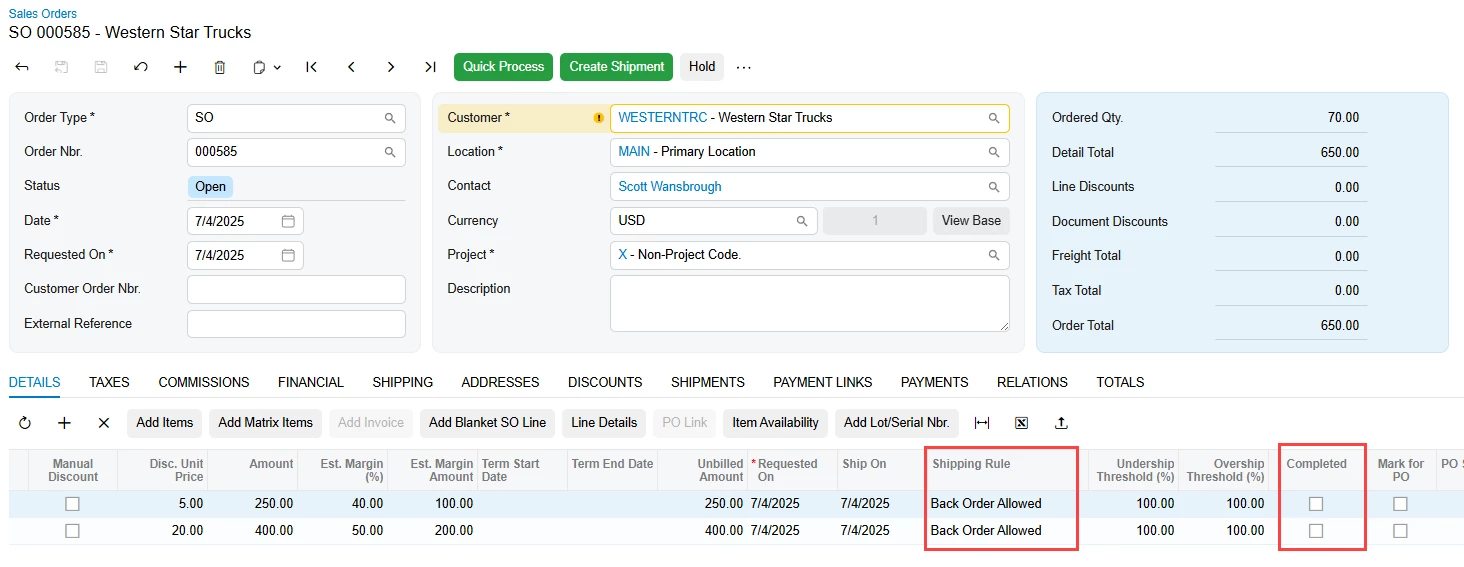This screenshot has height=567, width=1464.
Task: Open Project lookup search icon
Action: [994, 255]
